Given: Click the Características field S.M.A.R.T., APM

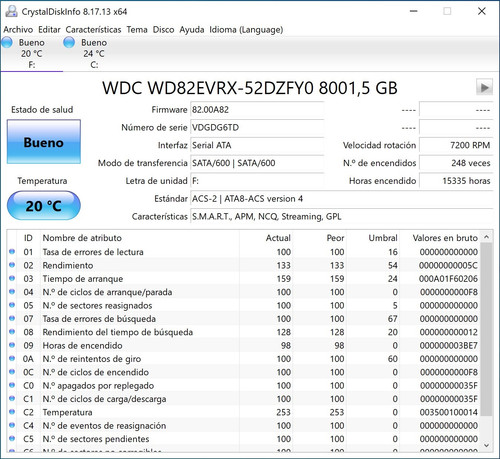Looking at the screenshot, I should point(342,217).
